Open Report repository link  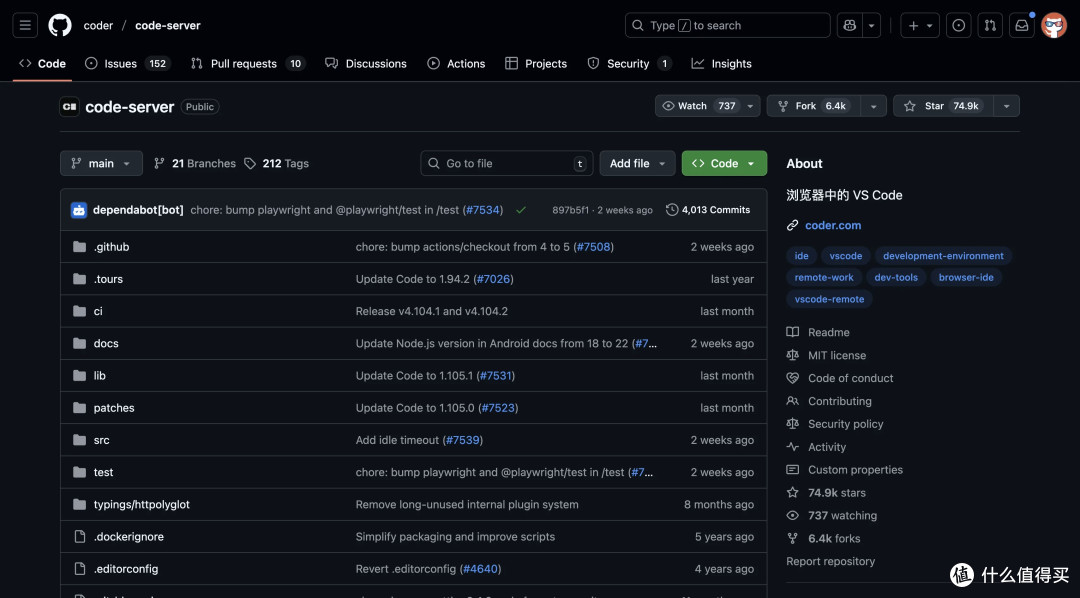point(831,561)
